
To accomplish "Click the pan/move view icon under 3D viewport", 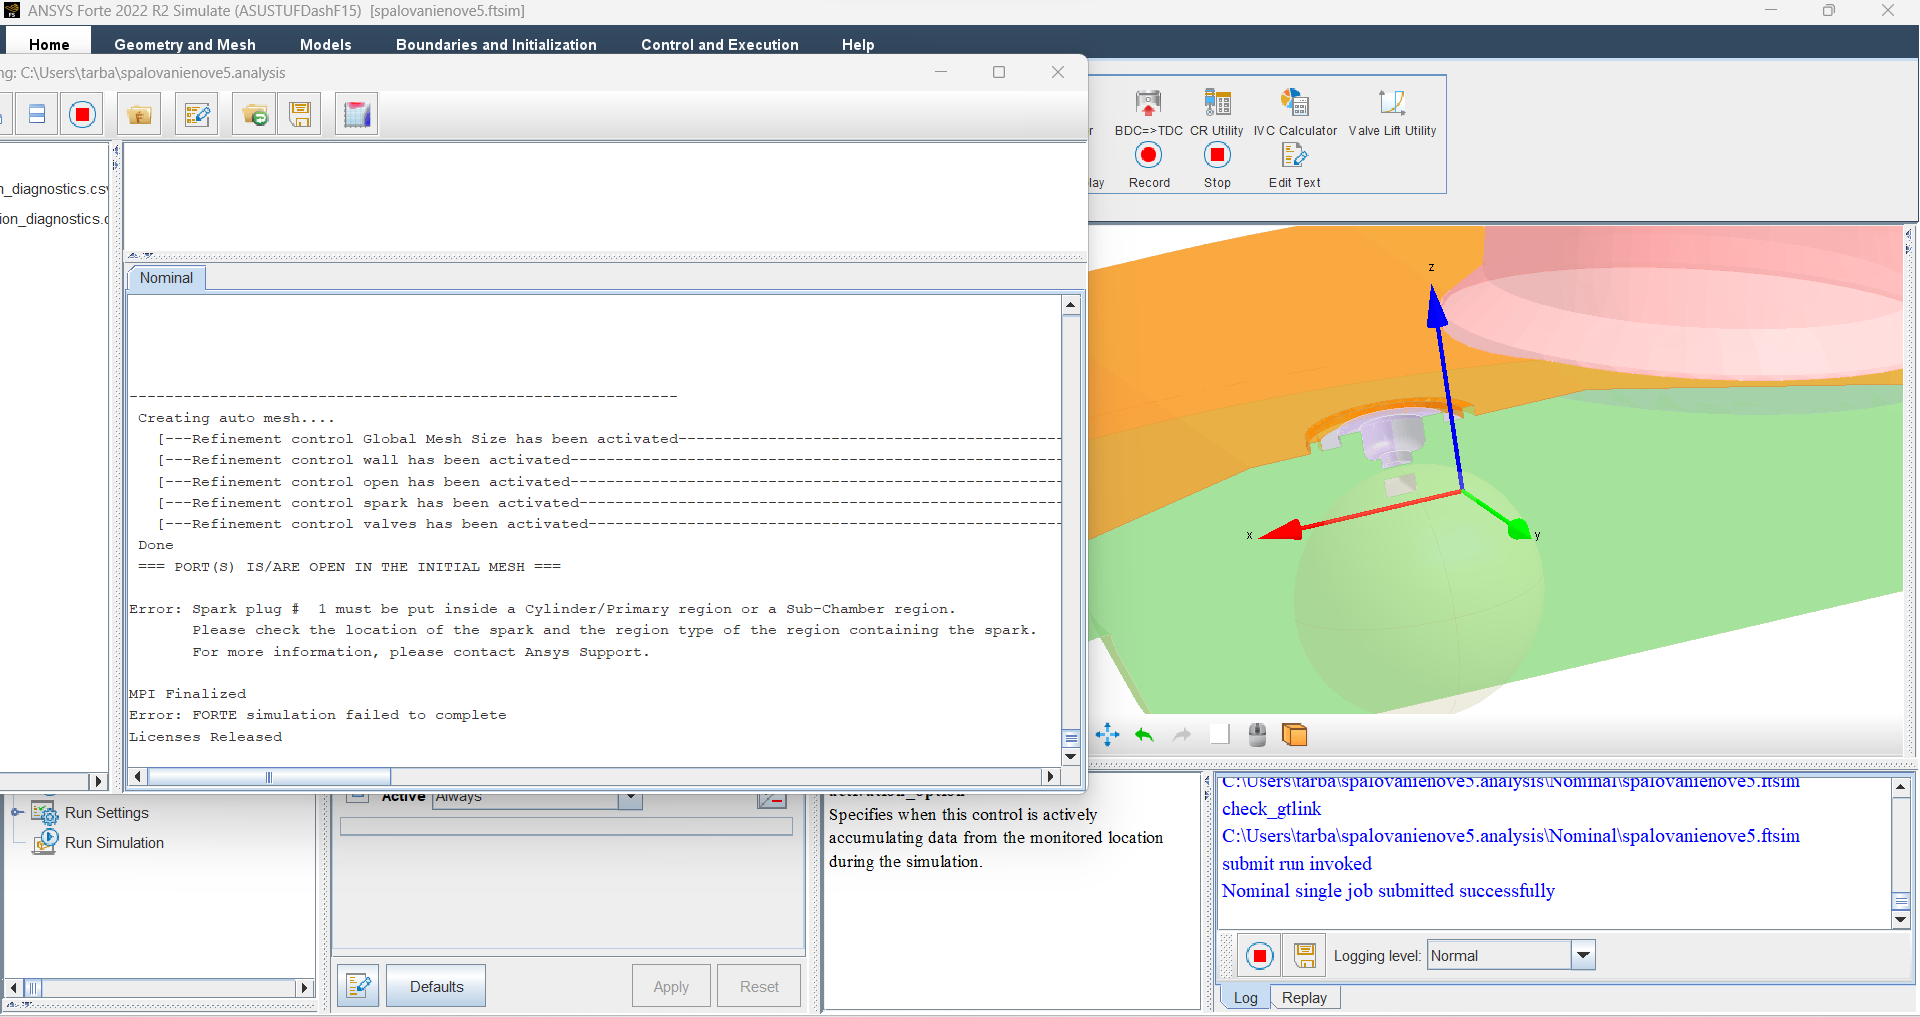I will coord(1107,735).
